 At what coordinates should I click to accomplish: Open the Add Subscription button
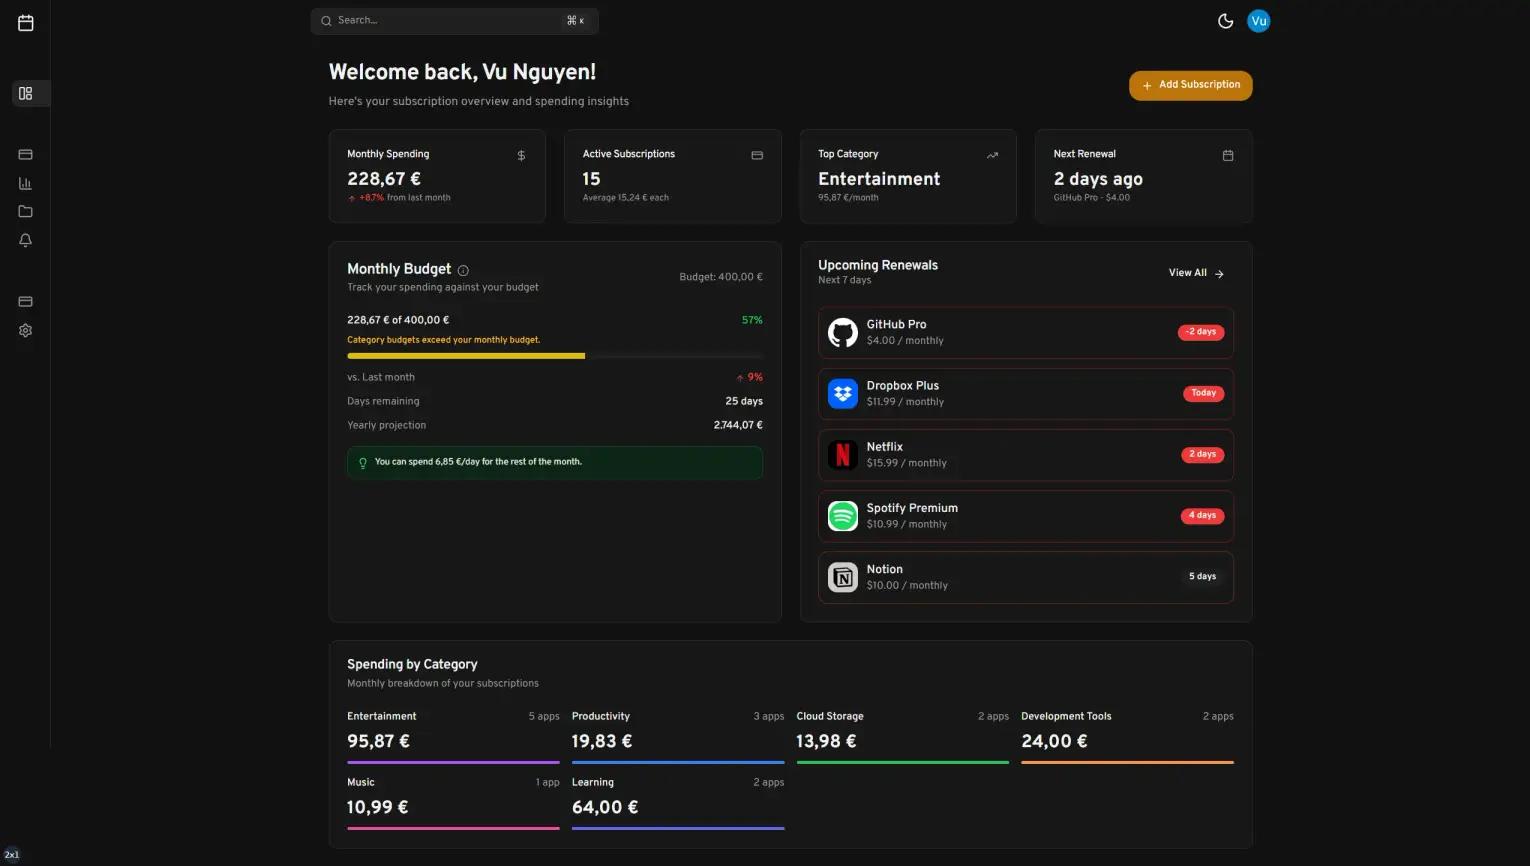click(1189, 85)
